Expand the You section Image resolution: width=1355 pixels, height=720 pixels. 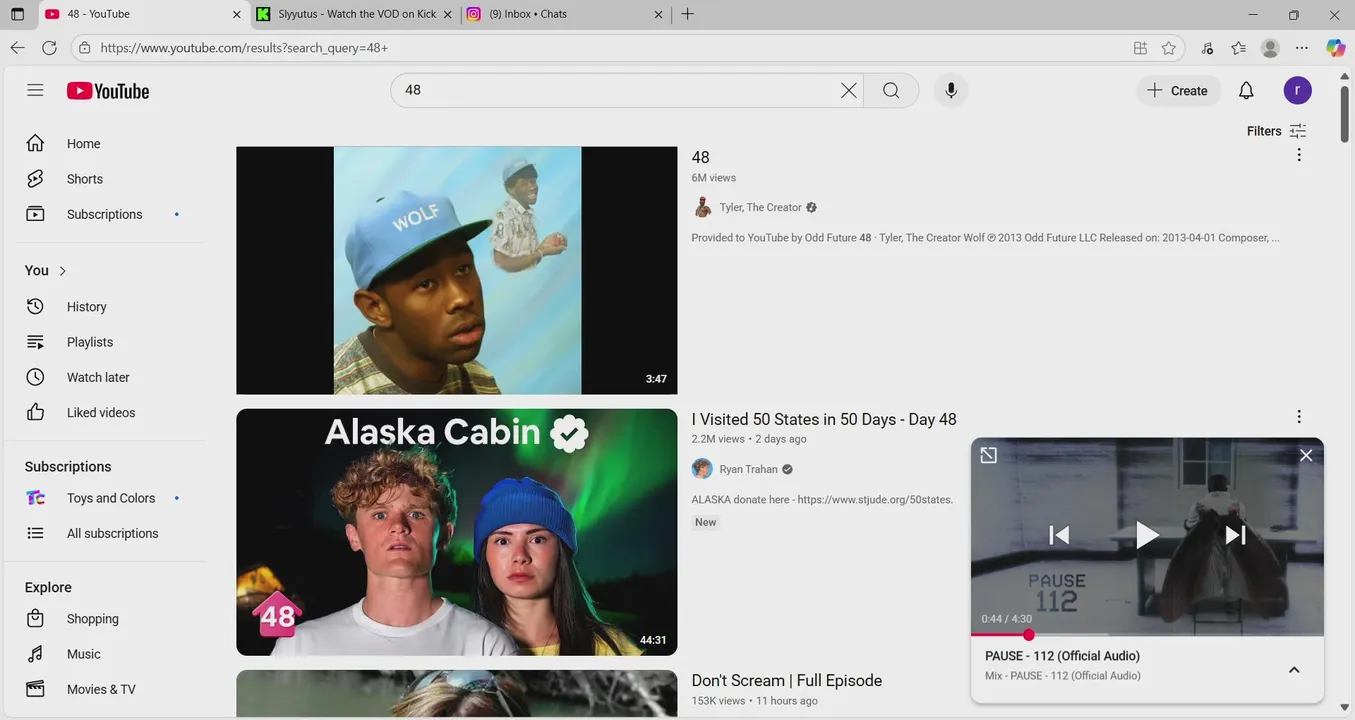(x=46, y=270)
